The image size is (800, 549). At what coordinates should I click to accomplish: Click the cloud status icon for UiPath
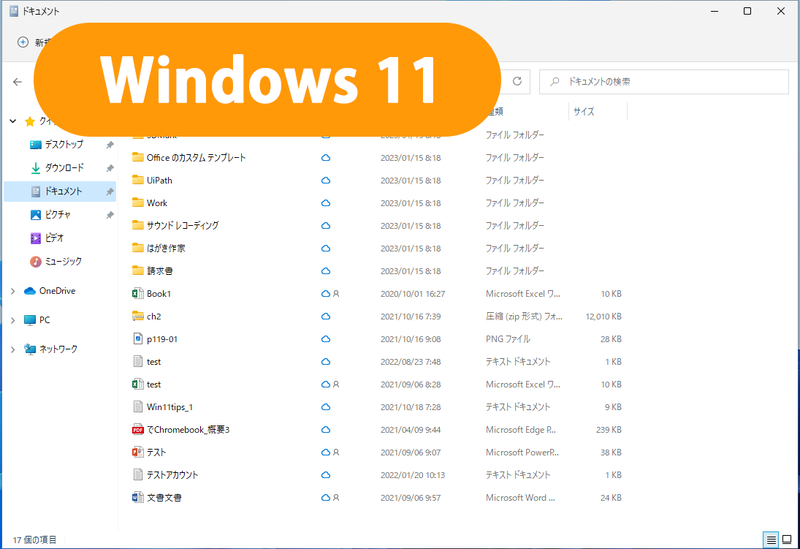pos(326,181)
